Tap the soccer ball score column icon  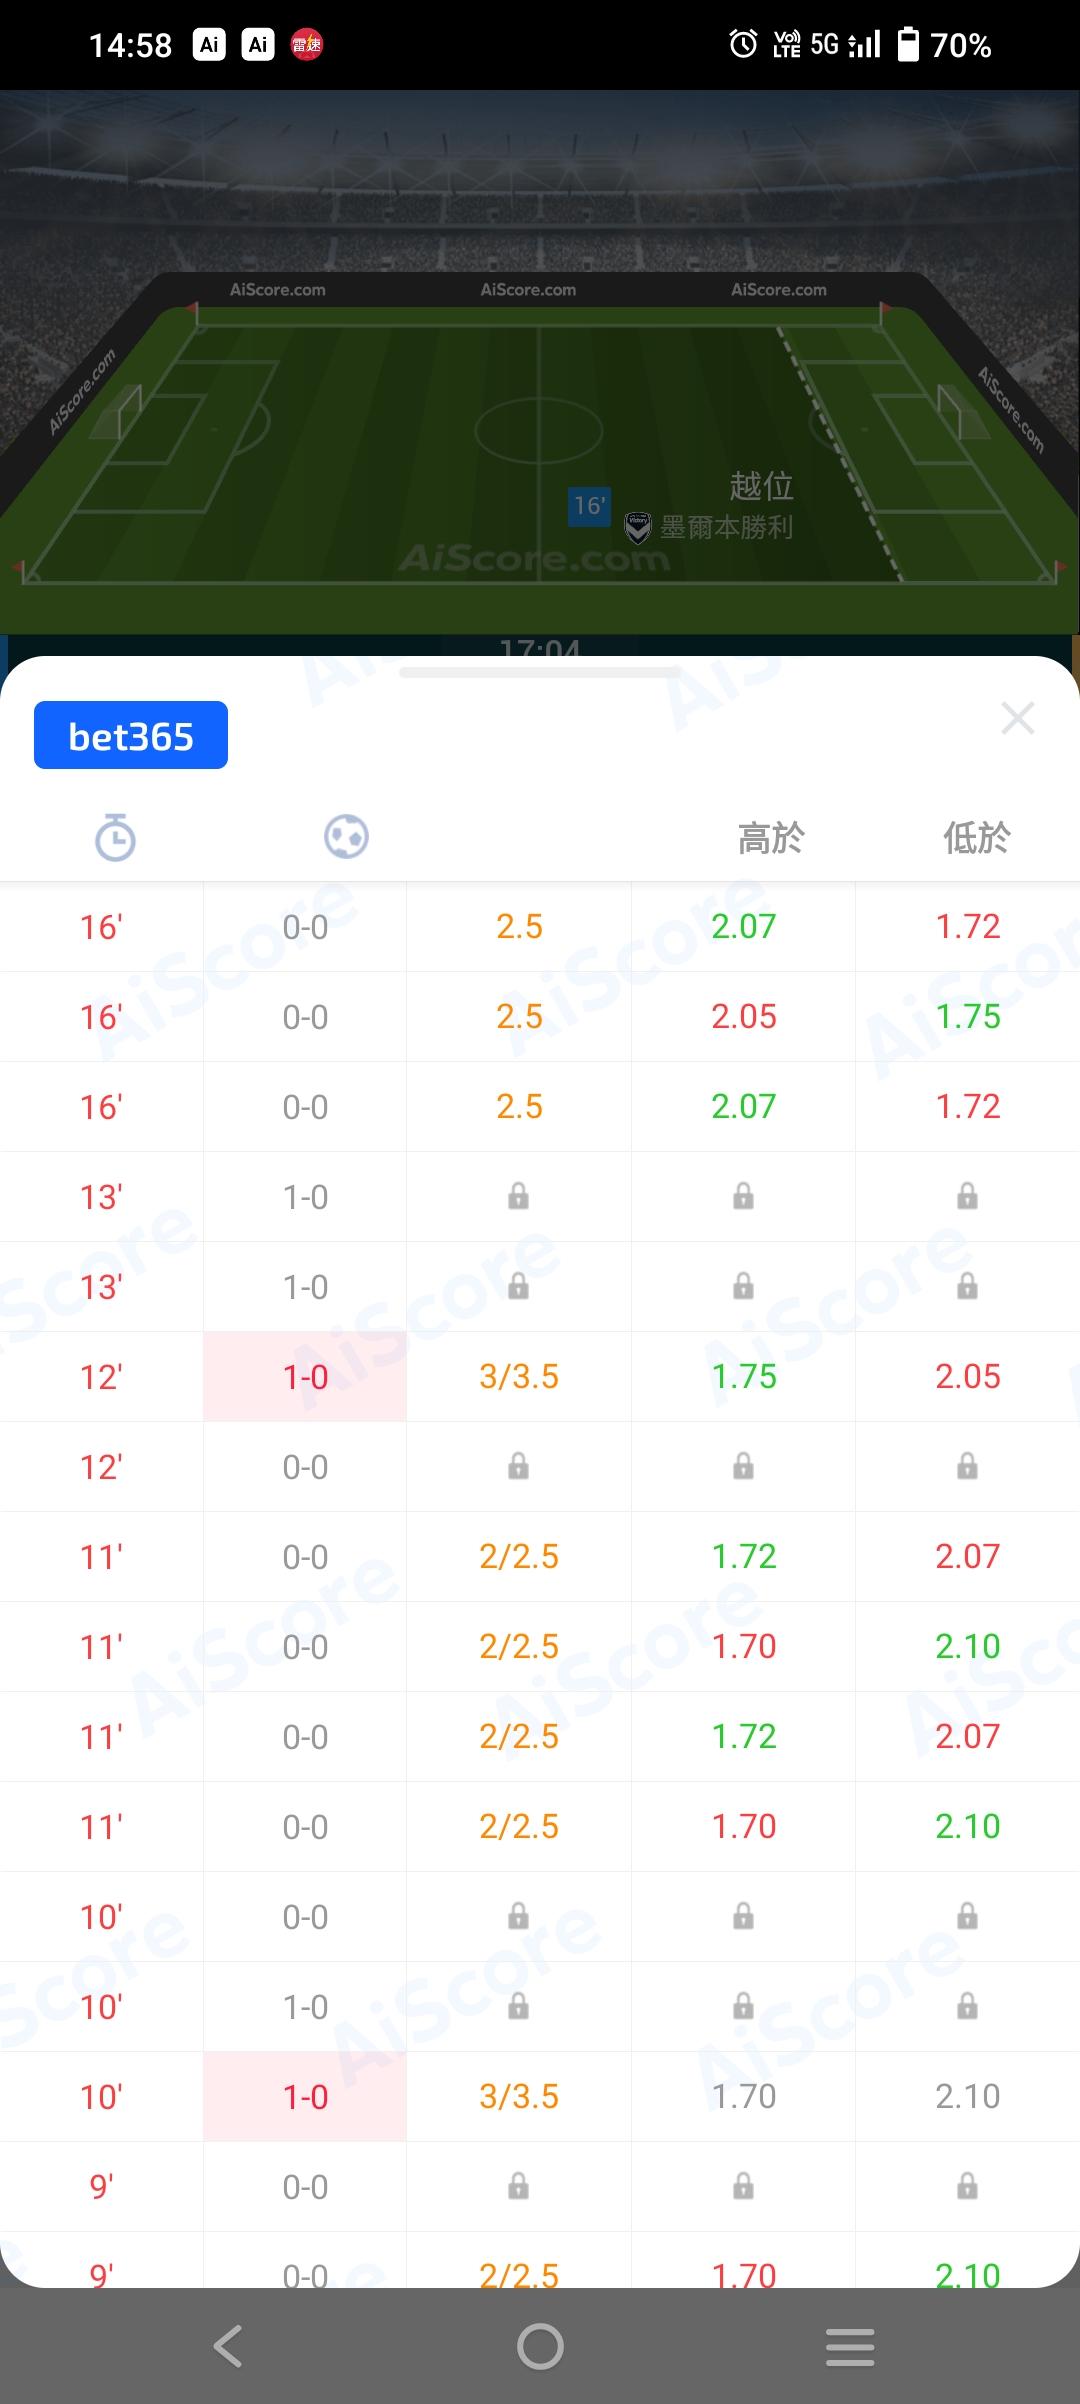coord(346,836)
